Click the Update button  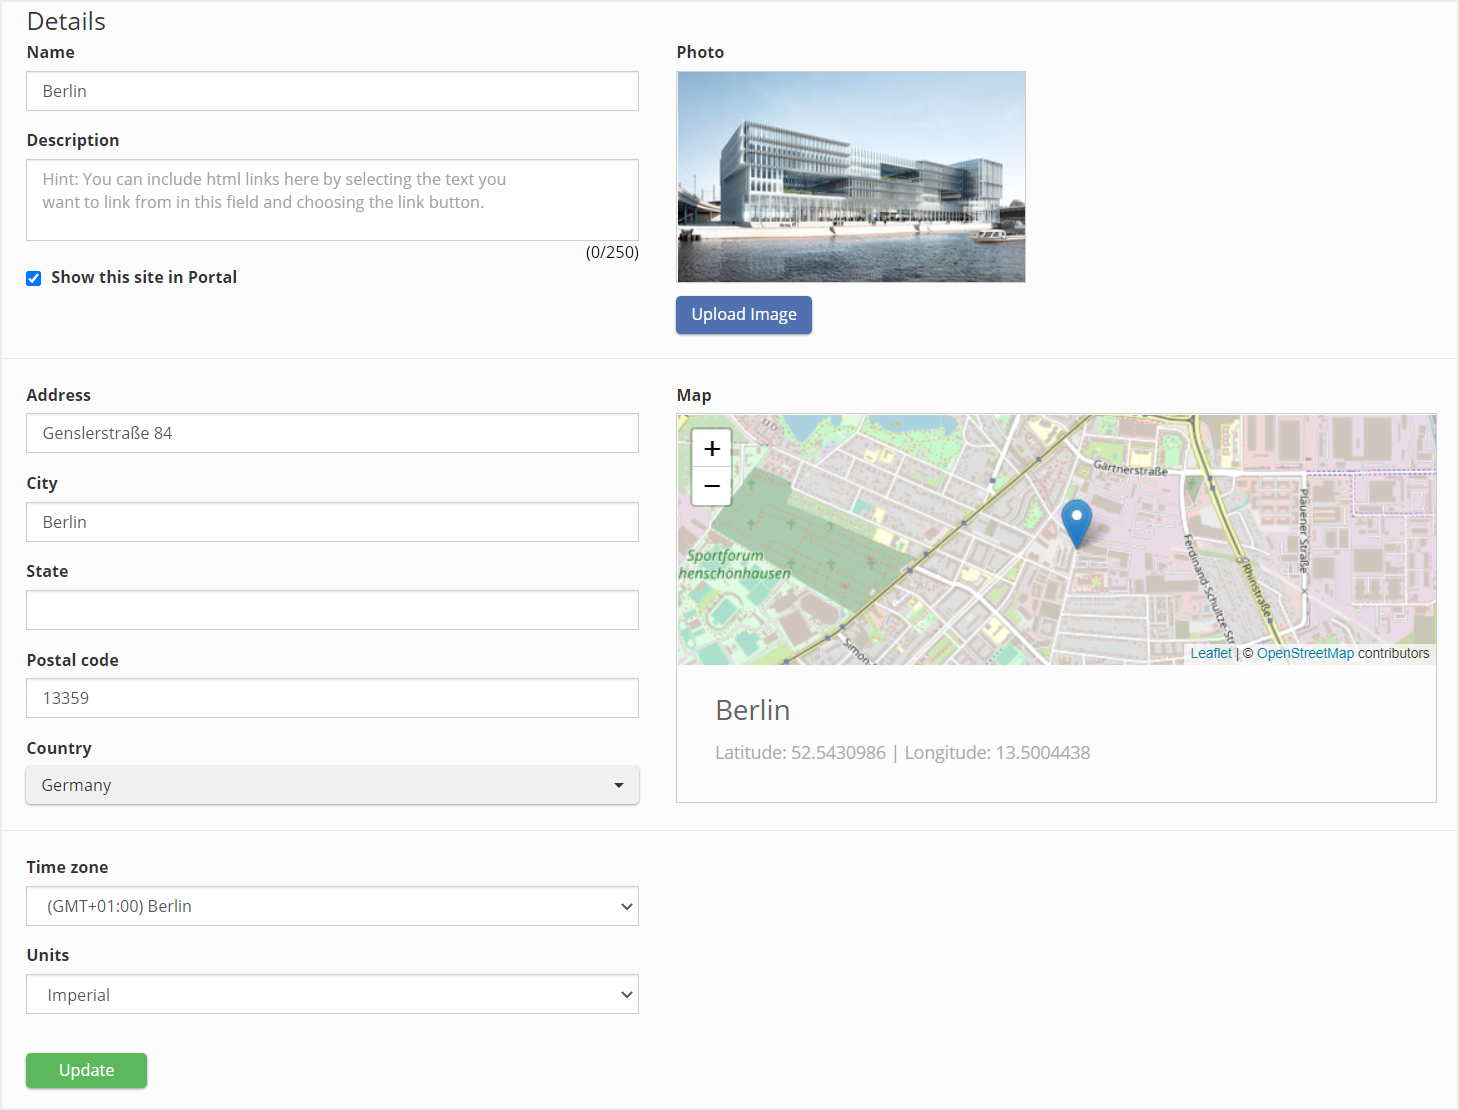86,1070
